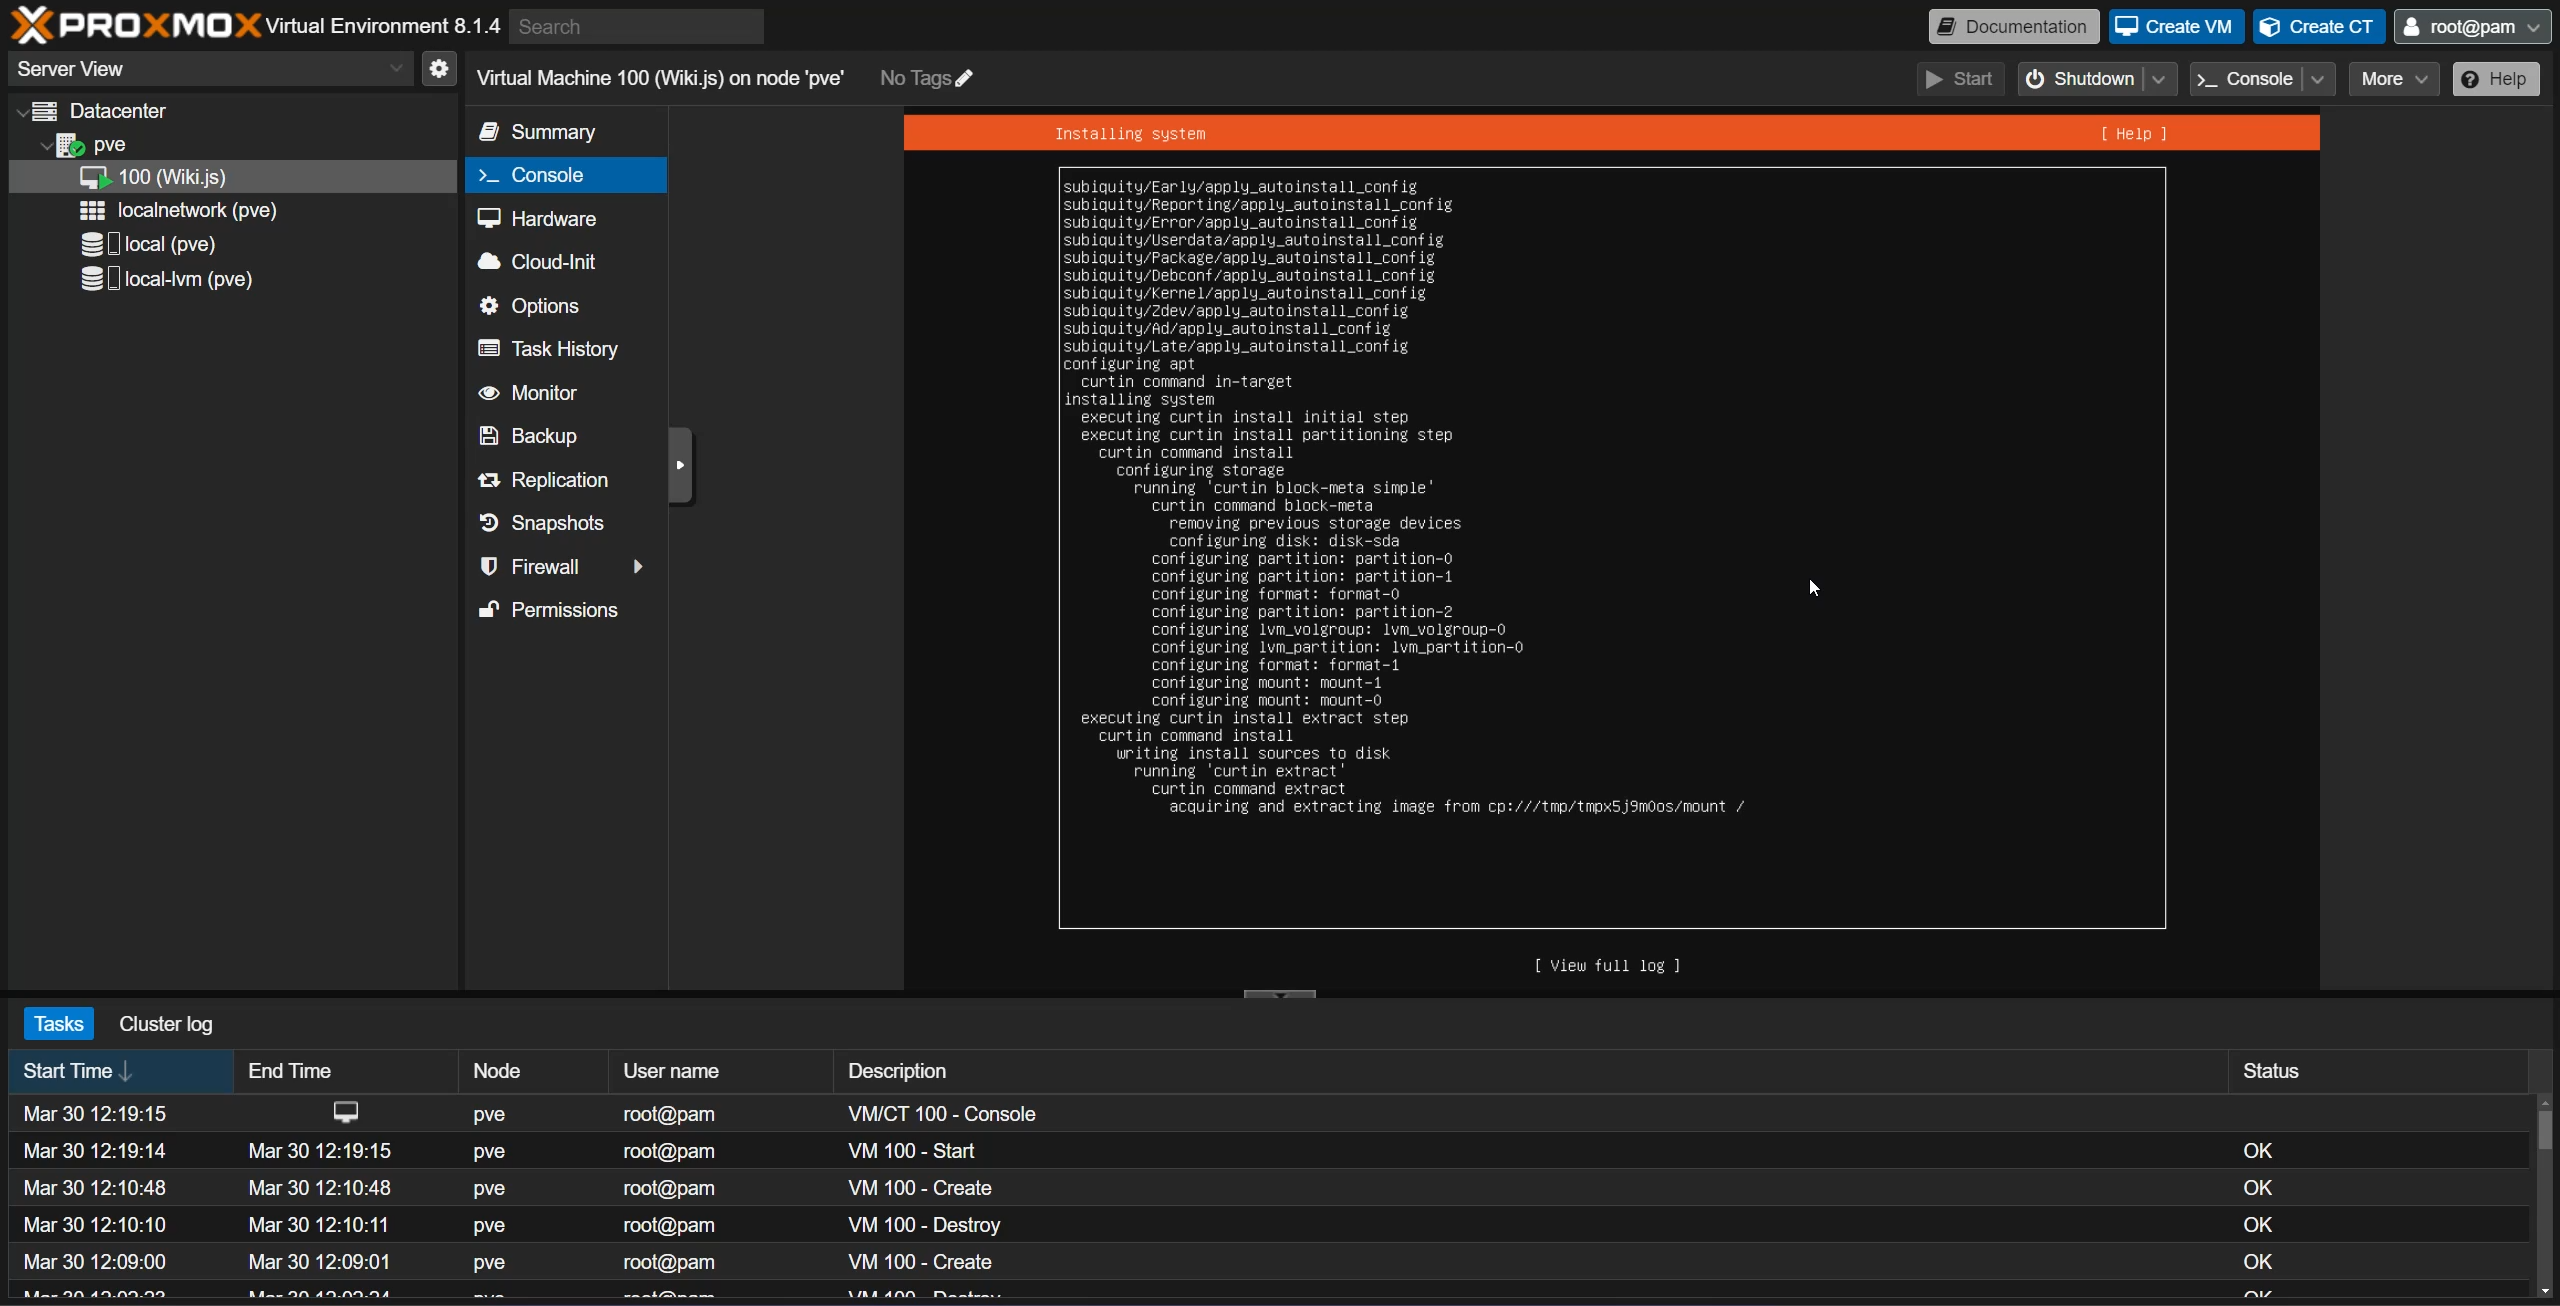Select the Hardware menu item

tap(552, 219)
